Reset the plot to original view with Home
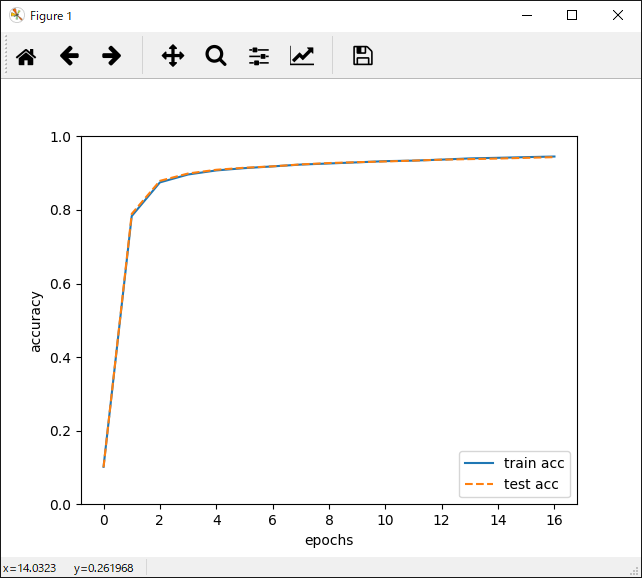The height and width of the screenshot is (578, 642). pyautogui.click(x=26, y=56)
